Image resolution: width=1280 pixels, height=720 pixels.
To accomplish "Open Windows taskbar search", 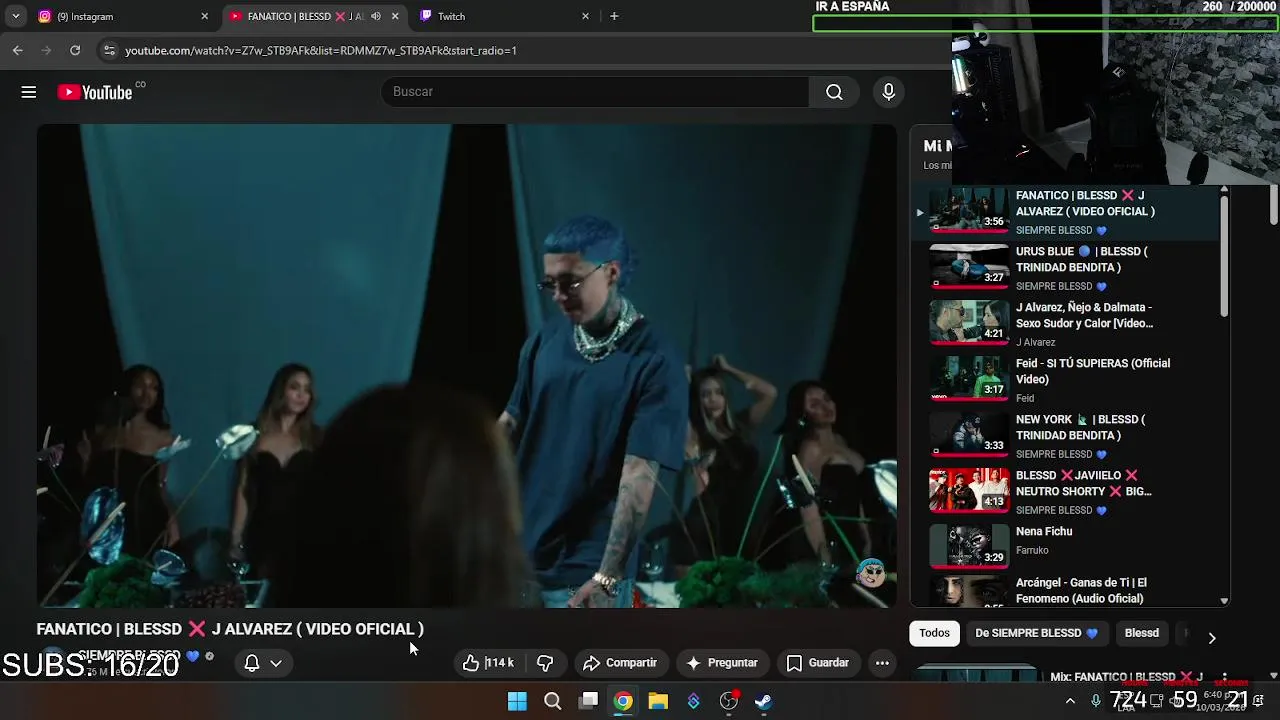I will click(x=552, y=701).
